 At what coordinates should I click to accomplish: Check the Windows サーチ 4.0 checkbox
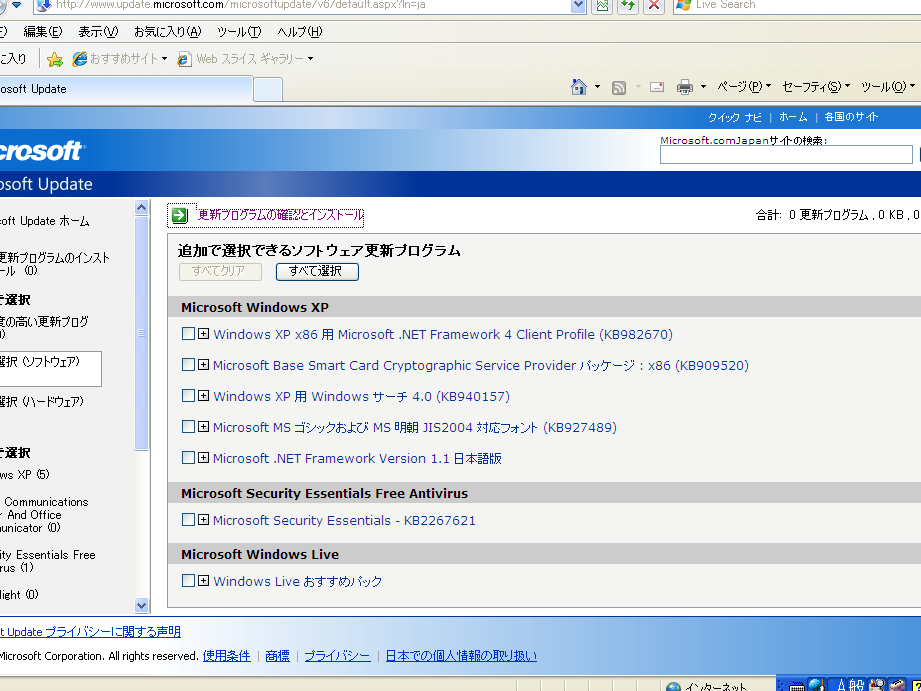(188, 395)
